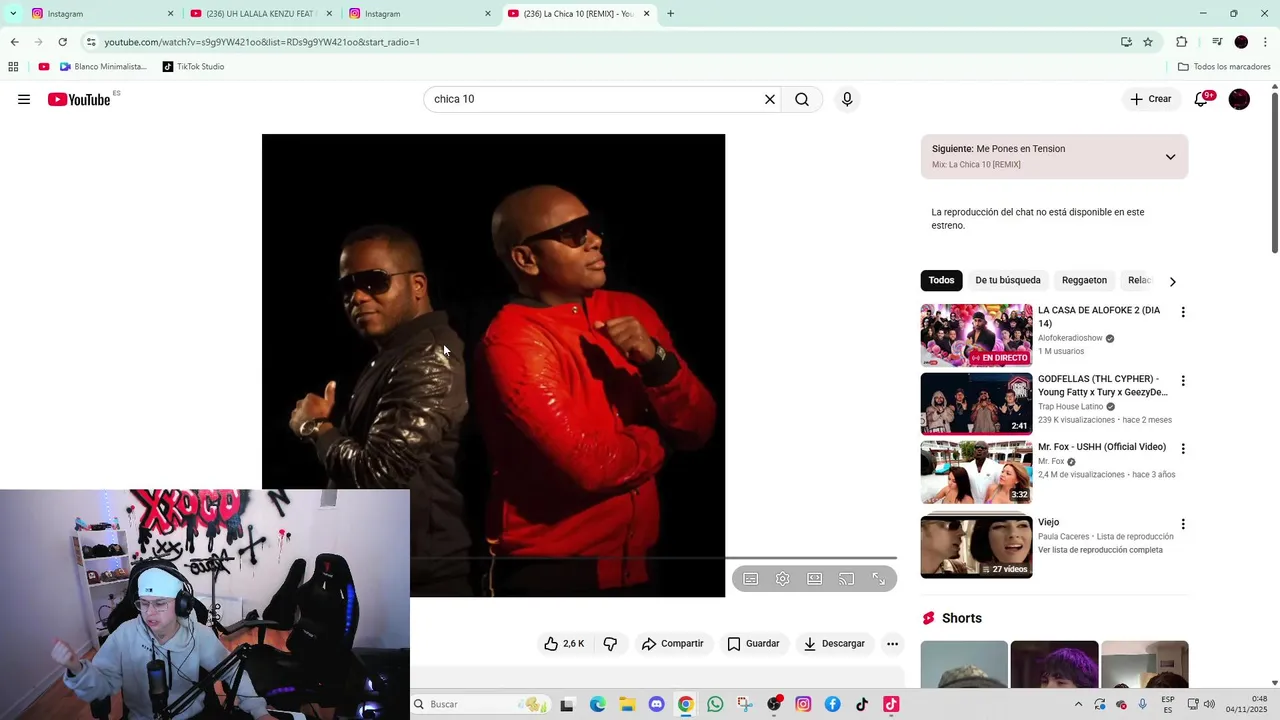The image size is (1280, 720).
Task: Open the YouTube bookmark icon in bookmarks bar
Action: 44,67
